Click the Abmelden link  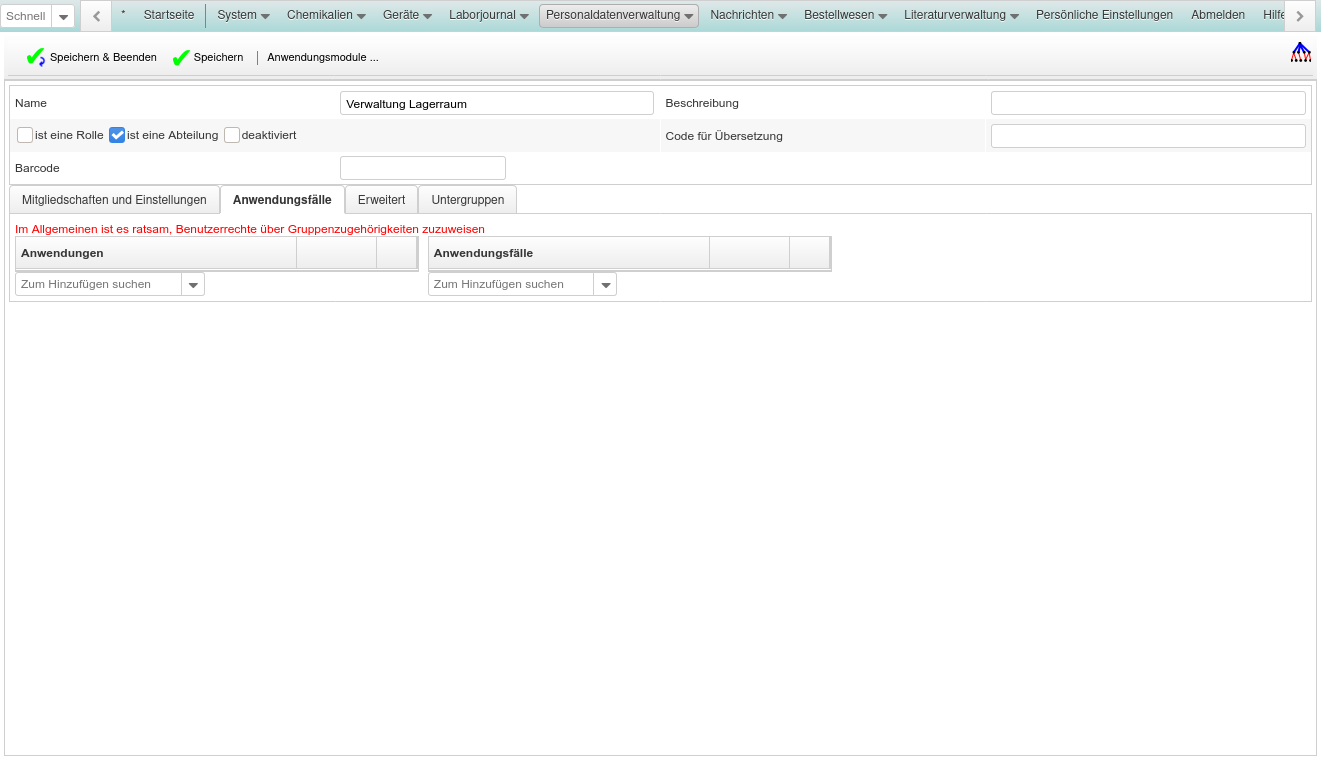pyautogui.click(x=1217, y=15)
